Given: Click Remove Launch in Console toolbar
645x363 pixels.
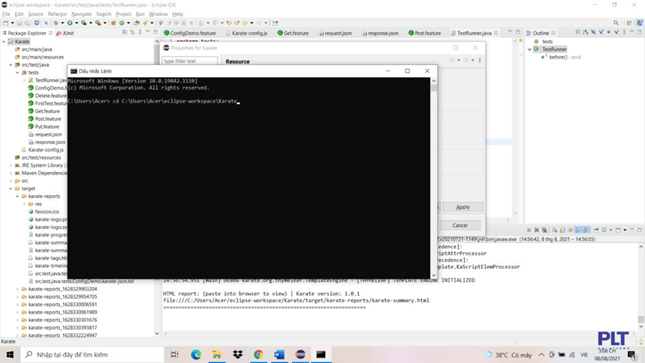Looking at the screenshot, I should pyautogui.click(x=536, y=230).
